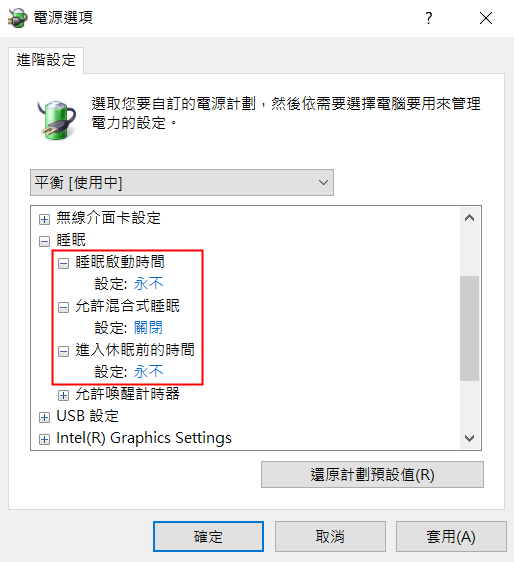The height and width of the screenshot is (562, 514).
Task: Collapse the 允許混合式睡眠 node
Action: (x=63, y=307)
